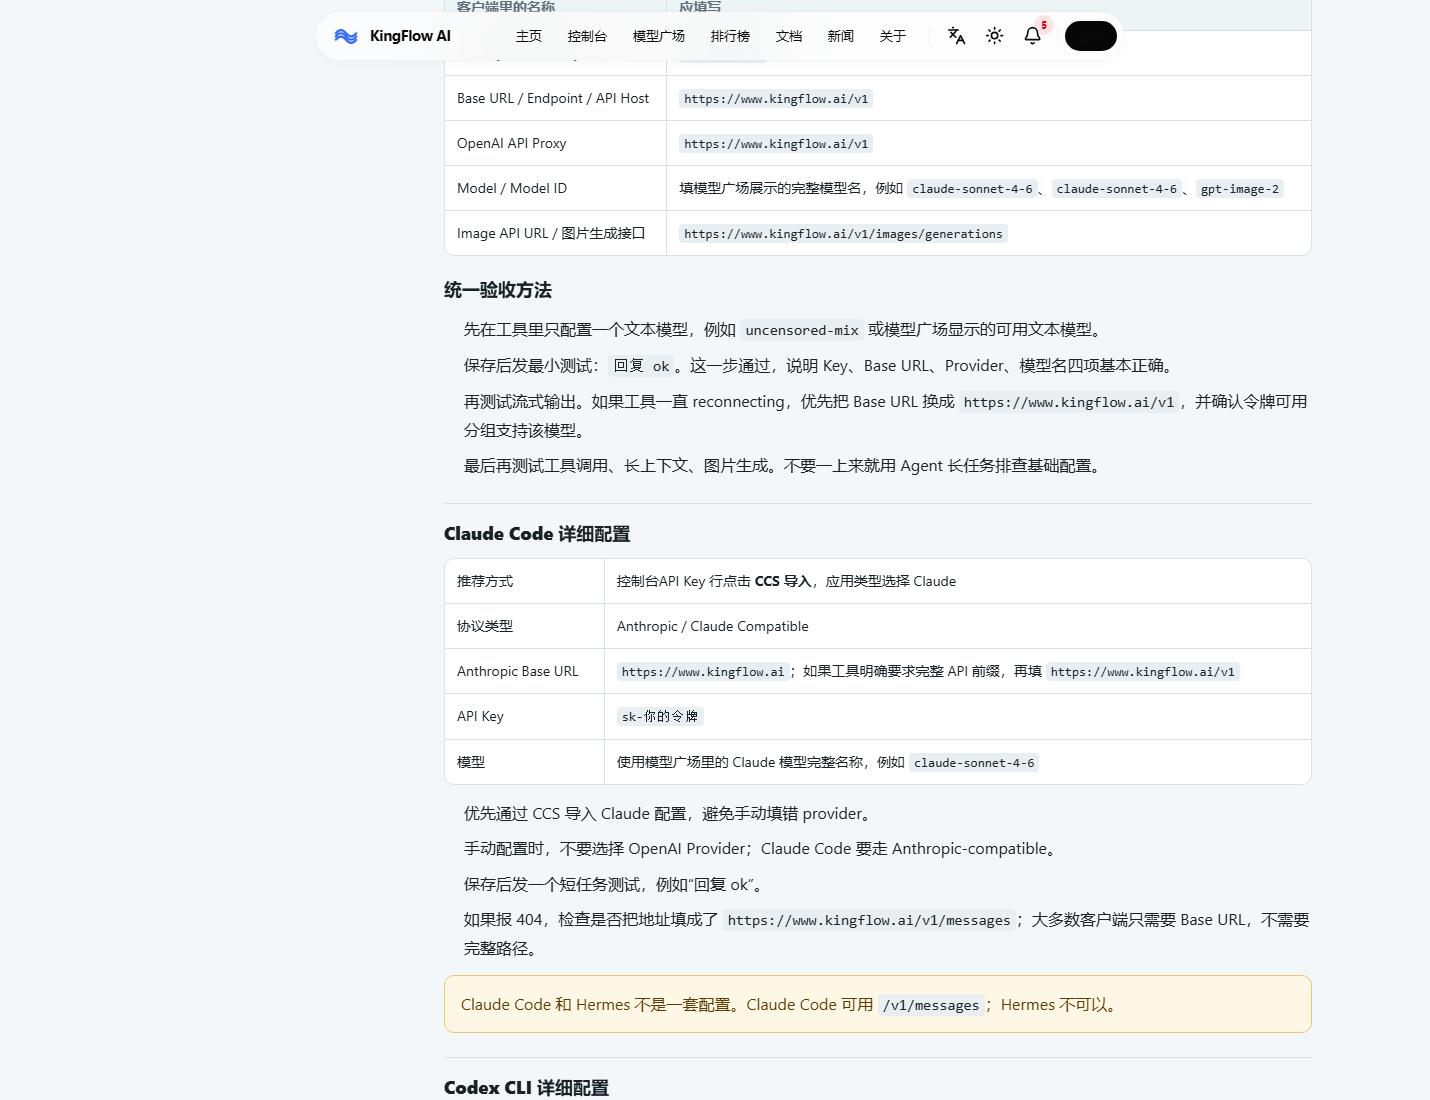Click the bold 'CCS 导入' text
This screenshot has width=1430, height=1100.
pos(783,581)
